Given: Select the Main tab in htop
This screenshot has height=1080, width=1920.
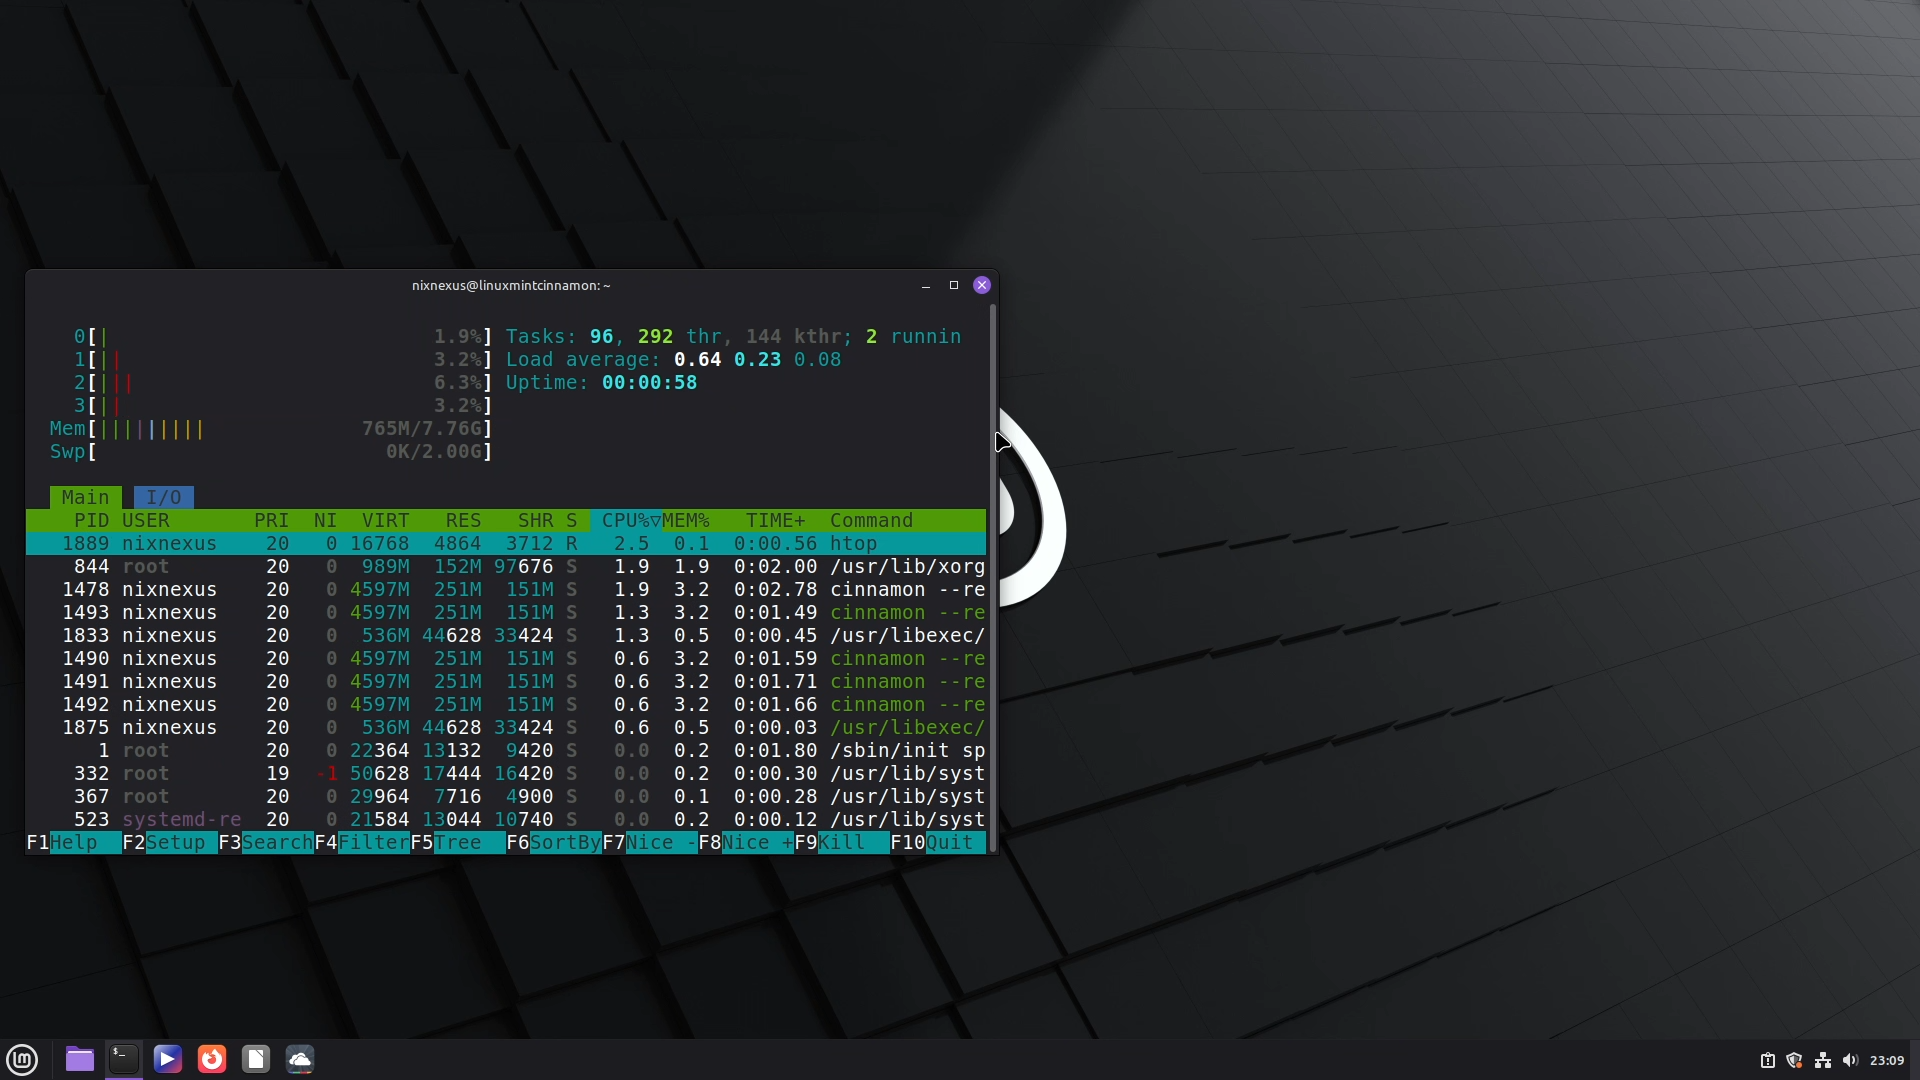Looking at the screenshot, I should pyautogui.click(x=85, y=497).
